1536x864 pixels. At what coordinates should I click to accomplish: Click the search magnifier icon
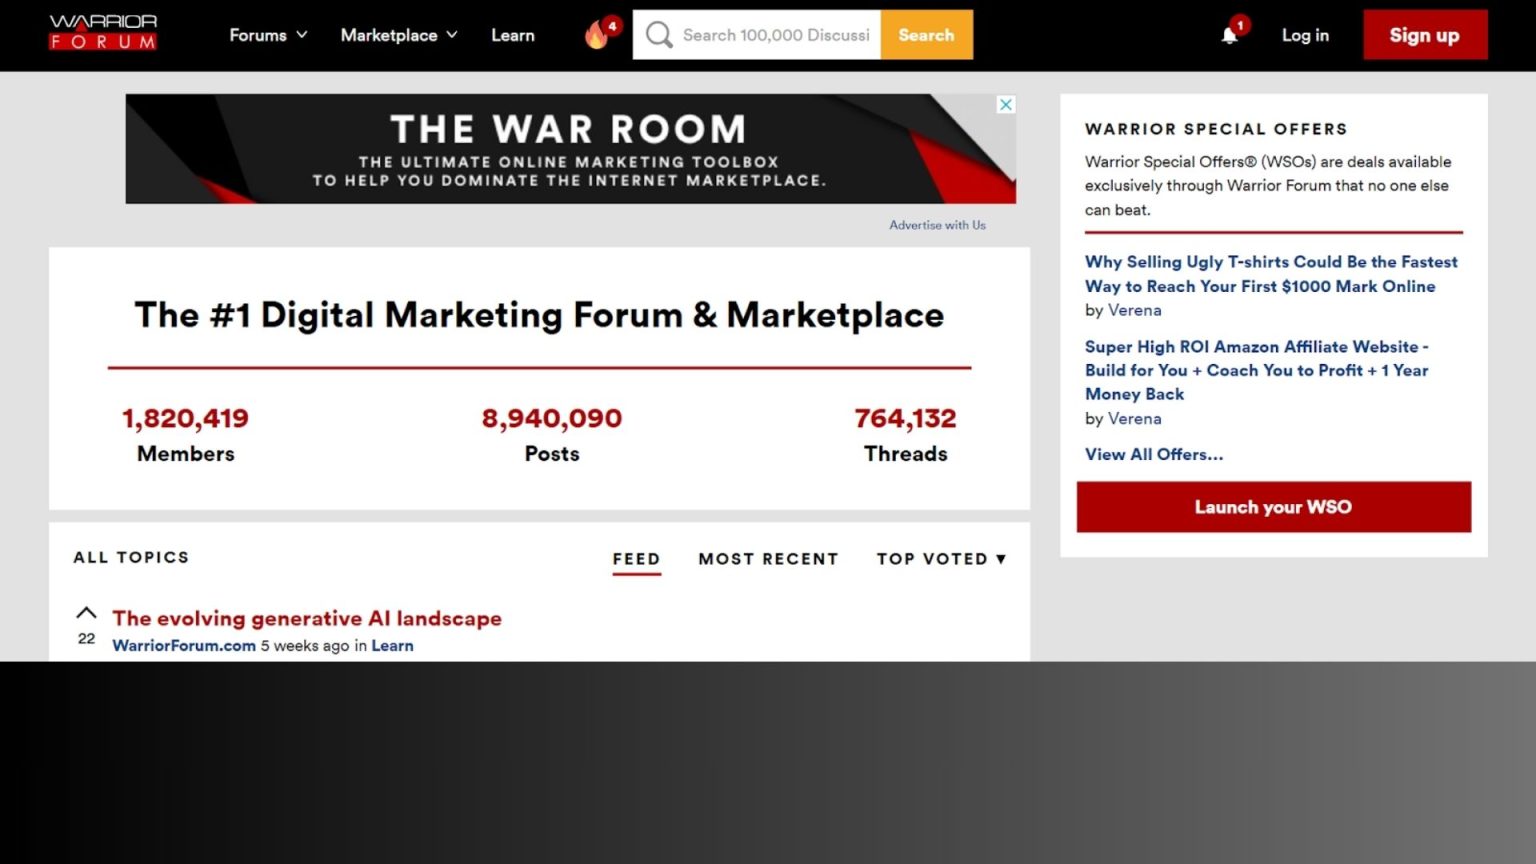coord(658,35)
